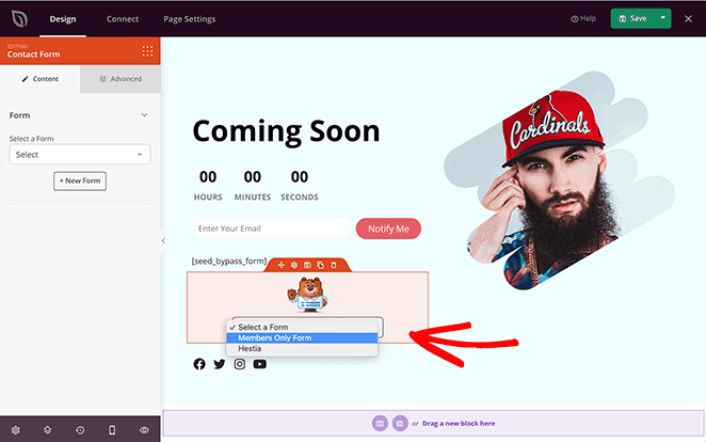Open revision history clock icon
This screenshot has height=442, width=706.
click(80, 430)
